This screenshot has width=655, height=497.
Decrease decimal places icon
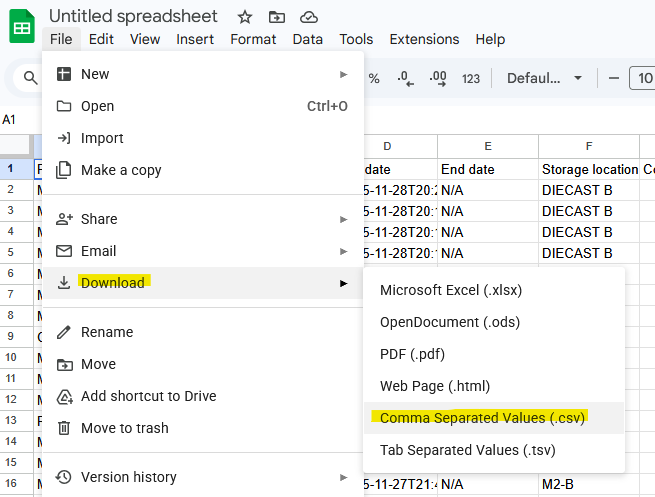(405, 78)
